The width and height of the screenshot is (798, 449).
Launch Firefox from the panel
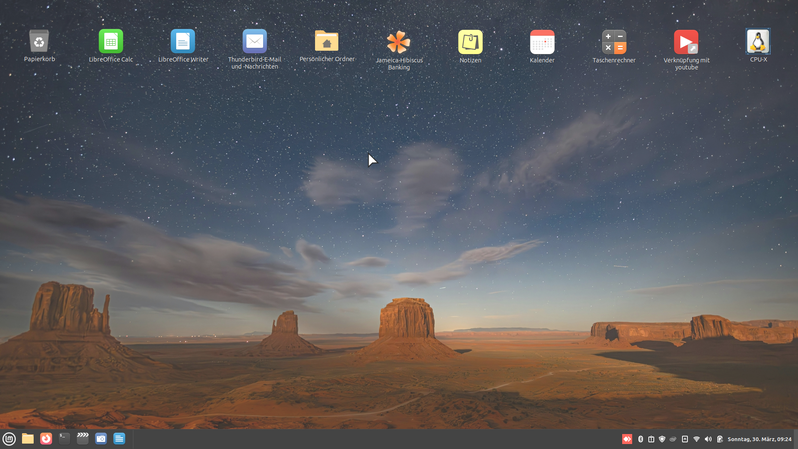46,439
